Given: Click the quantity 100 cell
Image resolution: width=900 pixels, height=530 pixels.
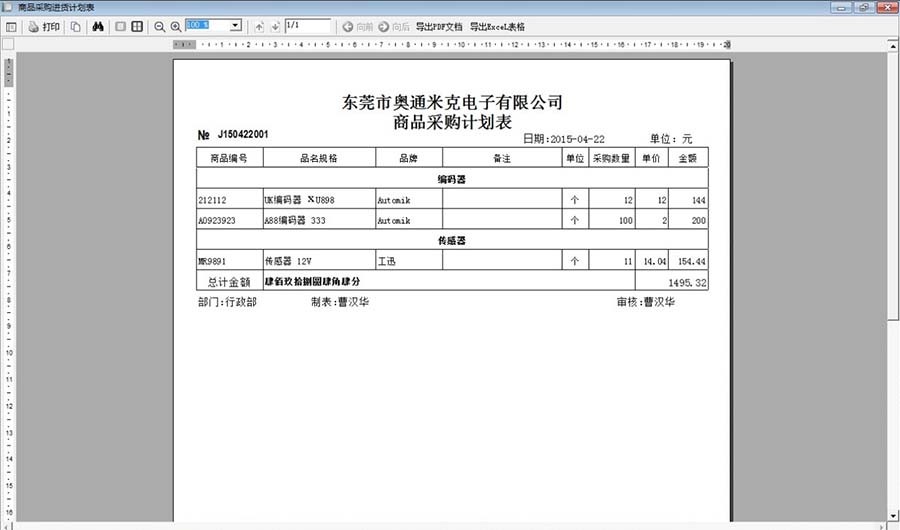Looking at the screenshot, I should (x=612, y=220).
